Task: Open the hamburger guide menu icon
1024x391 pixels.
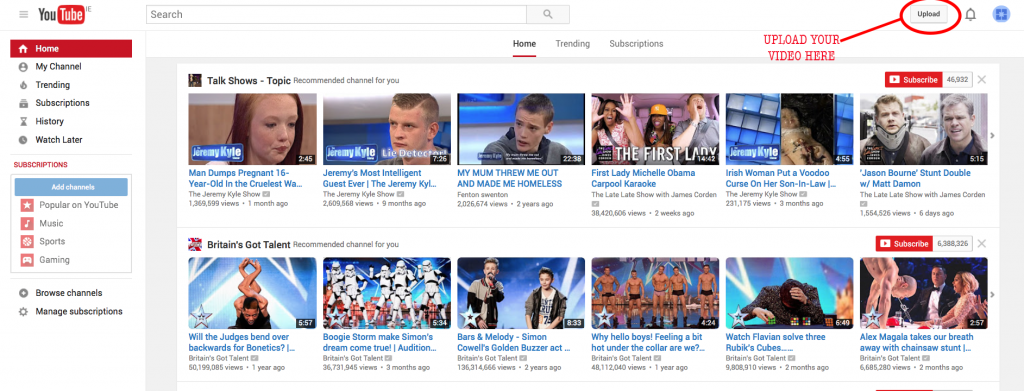Action: coord(24,14)
